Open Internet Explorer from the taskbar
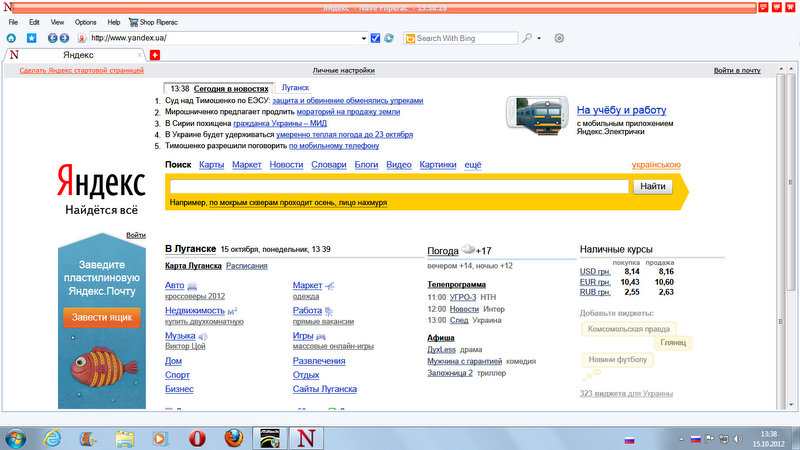The height and width of the screenshot is (450, 800). [x=53, y=438]
